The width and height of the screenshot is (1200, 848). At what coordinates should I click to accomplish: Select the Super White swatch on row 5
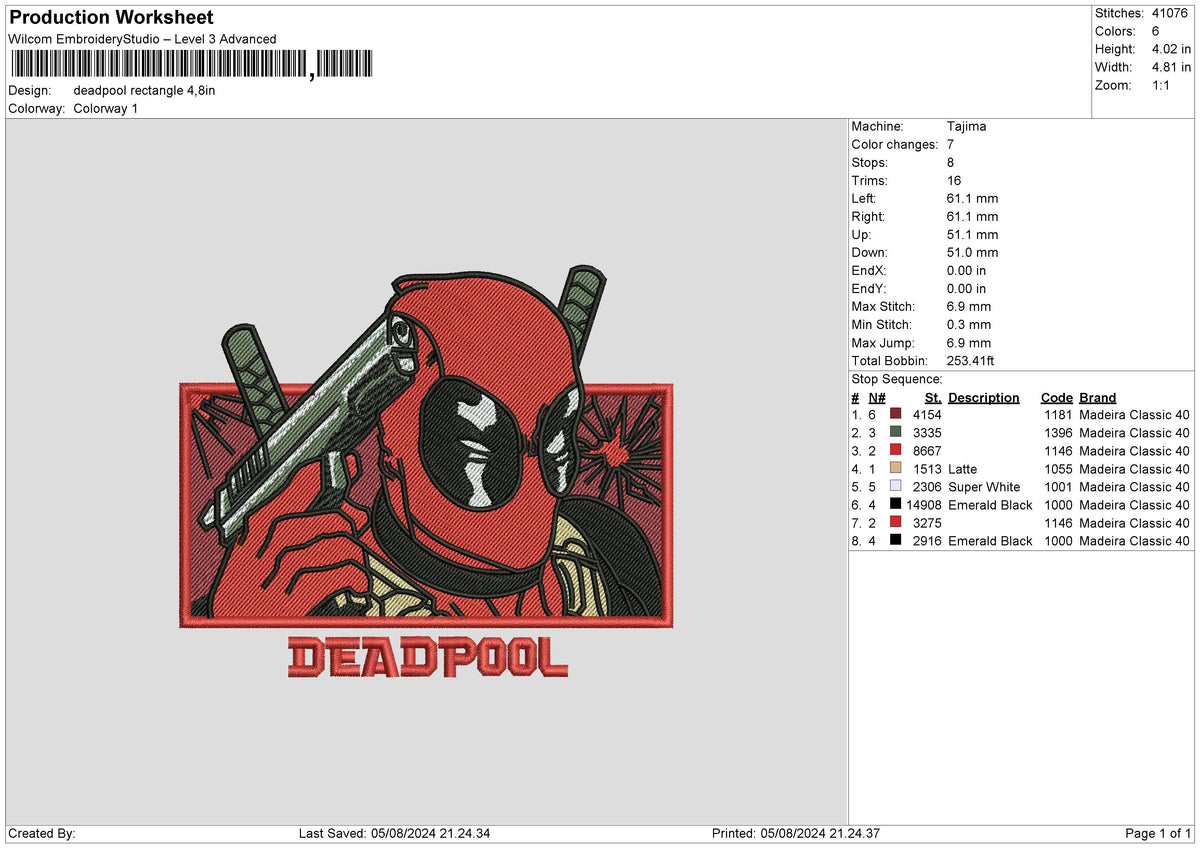[897, 487]
